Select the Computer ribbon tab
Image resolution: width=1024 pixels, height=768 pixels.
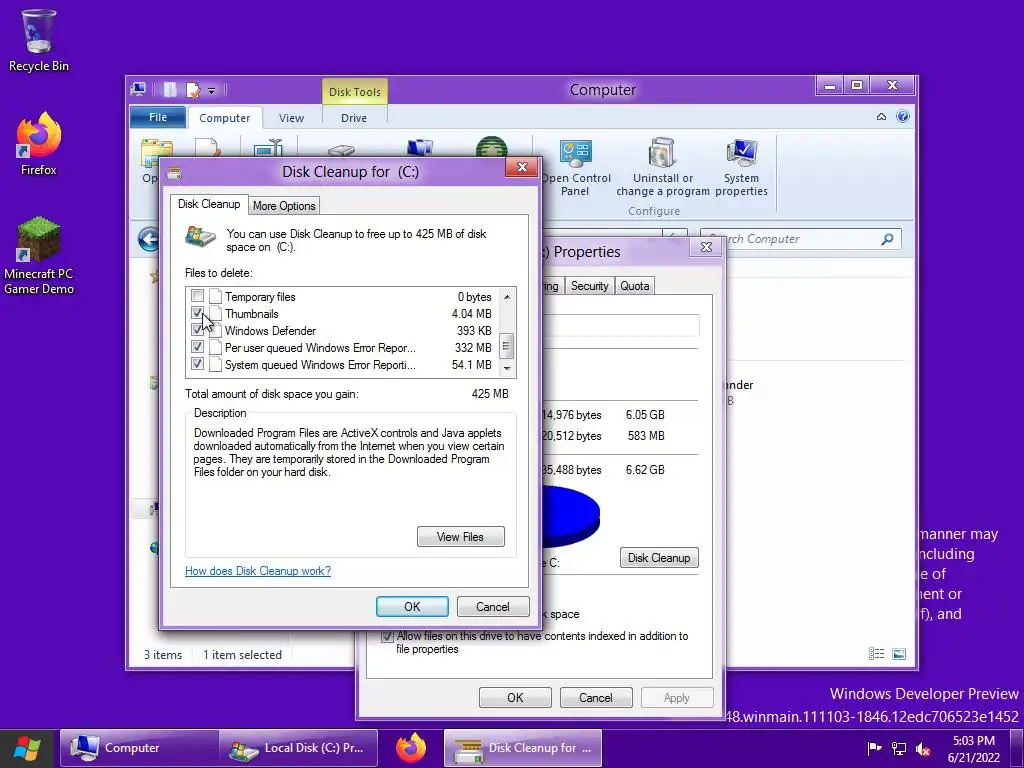coord(225,118)
